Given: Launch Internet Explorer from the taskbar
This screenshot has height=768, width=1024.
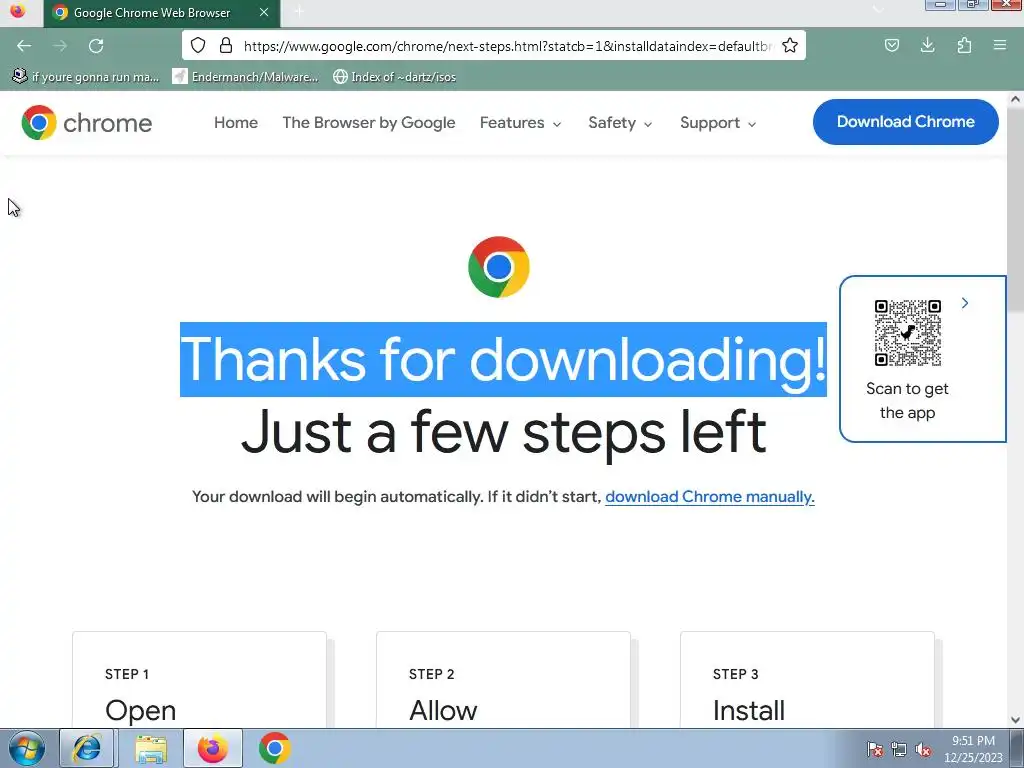Looking at the screenshot, I should (87, 748).
